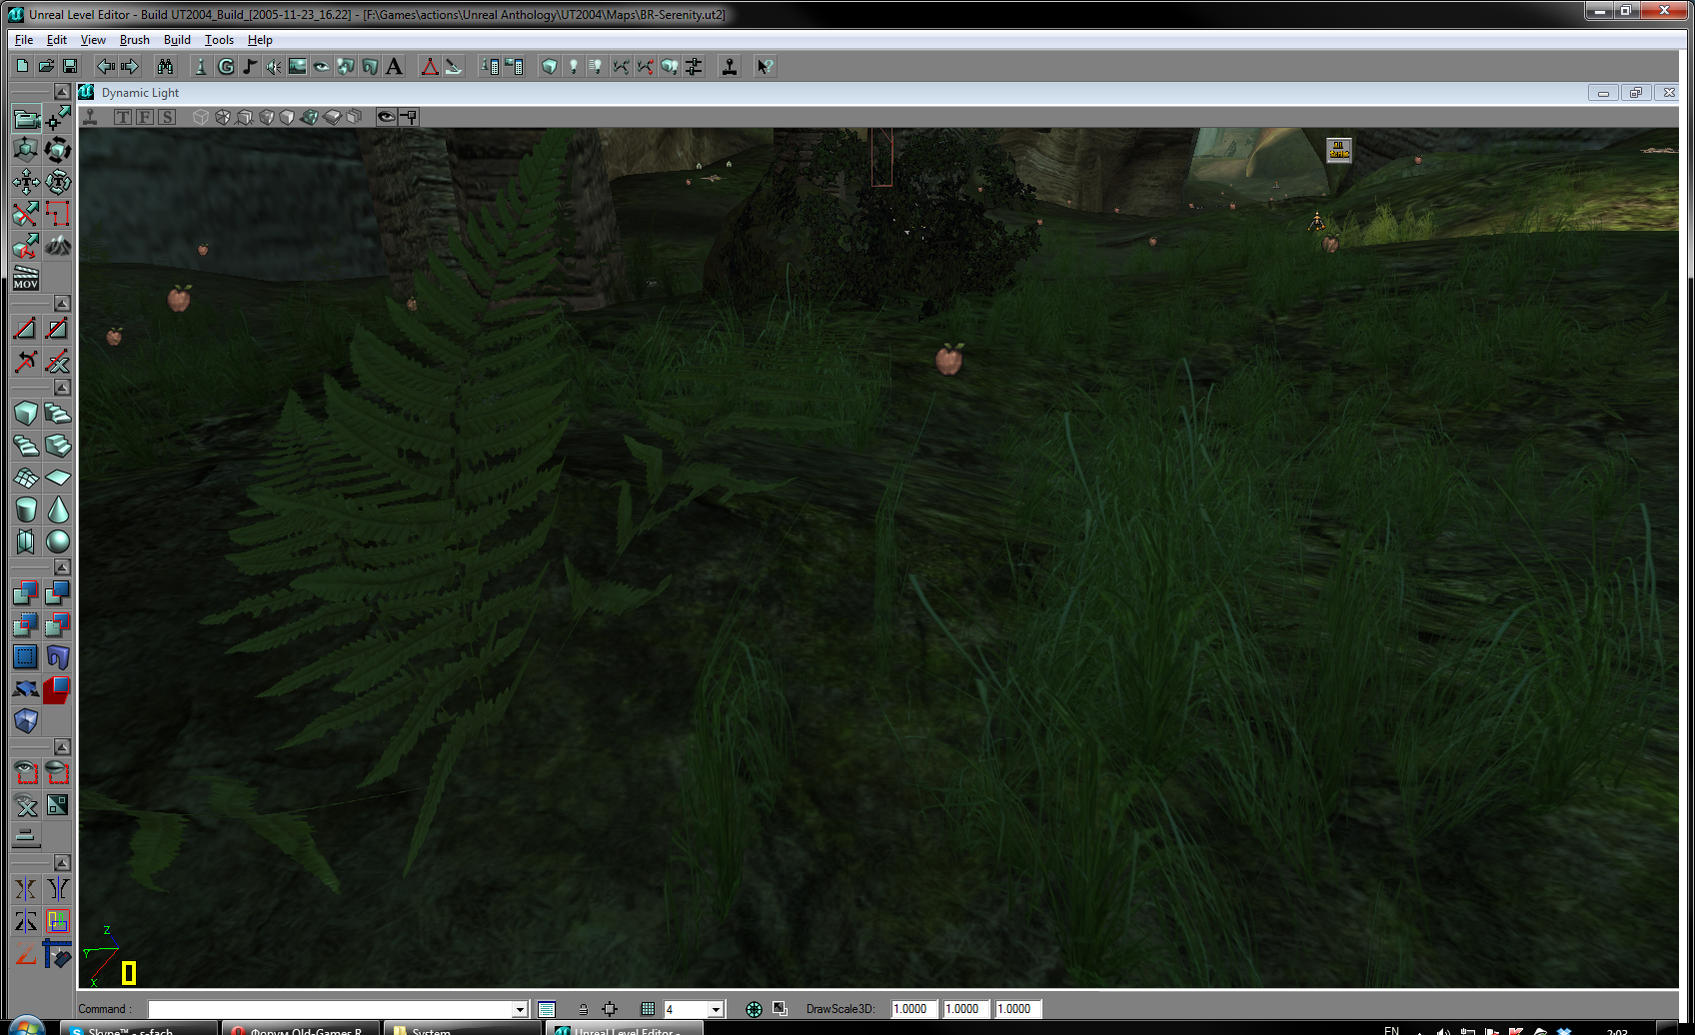Open the System folder taskbar button

tap(462, 1028)
